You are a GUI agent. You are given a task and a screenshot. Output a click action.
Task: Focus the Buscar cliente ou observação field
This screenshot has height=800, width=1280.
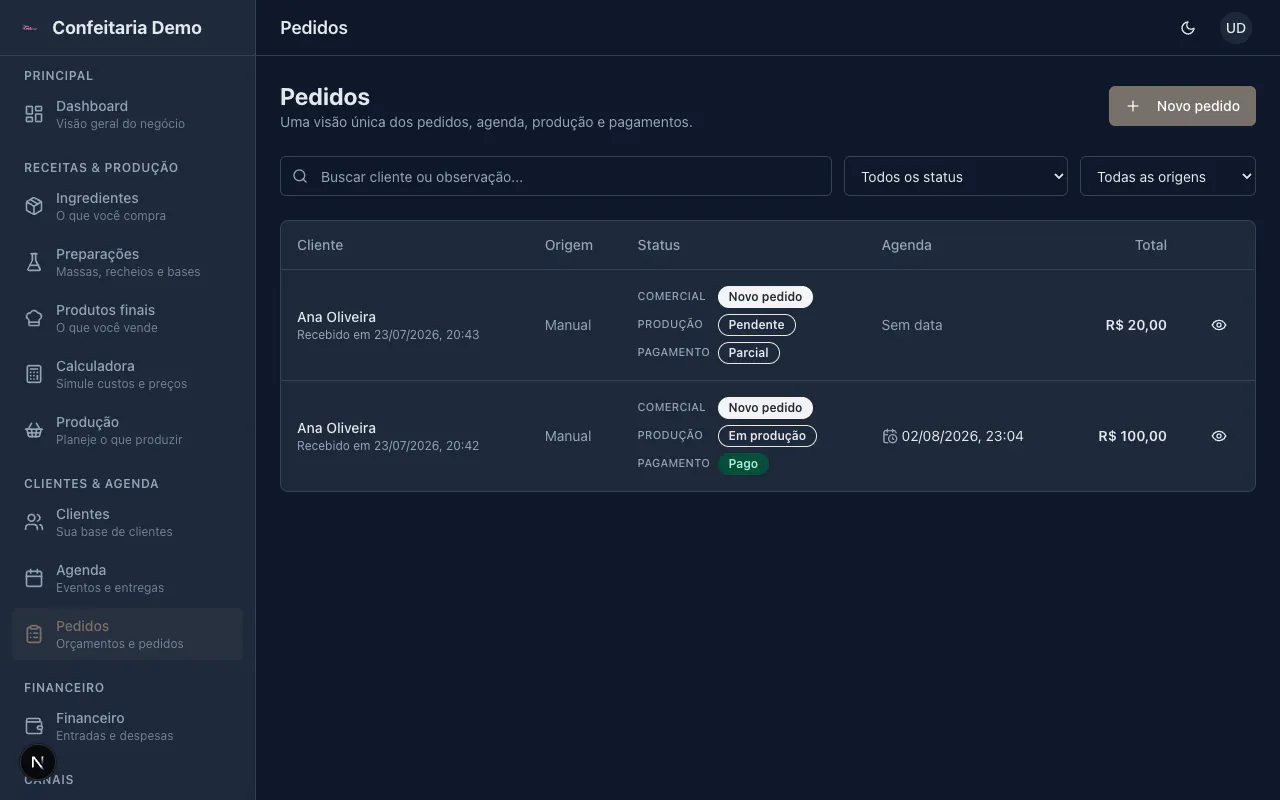point(556,176)
